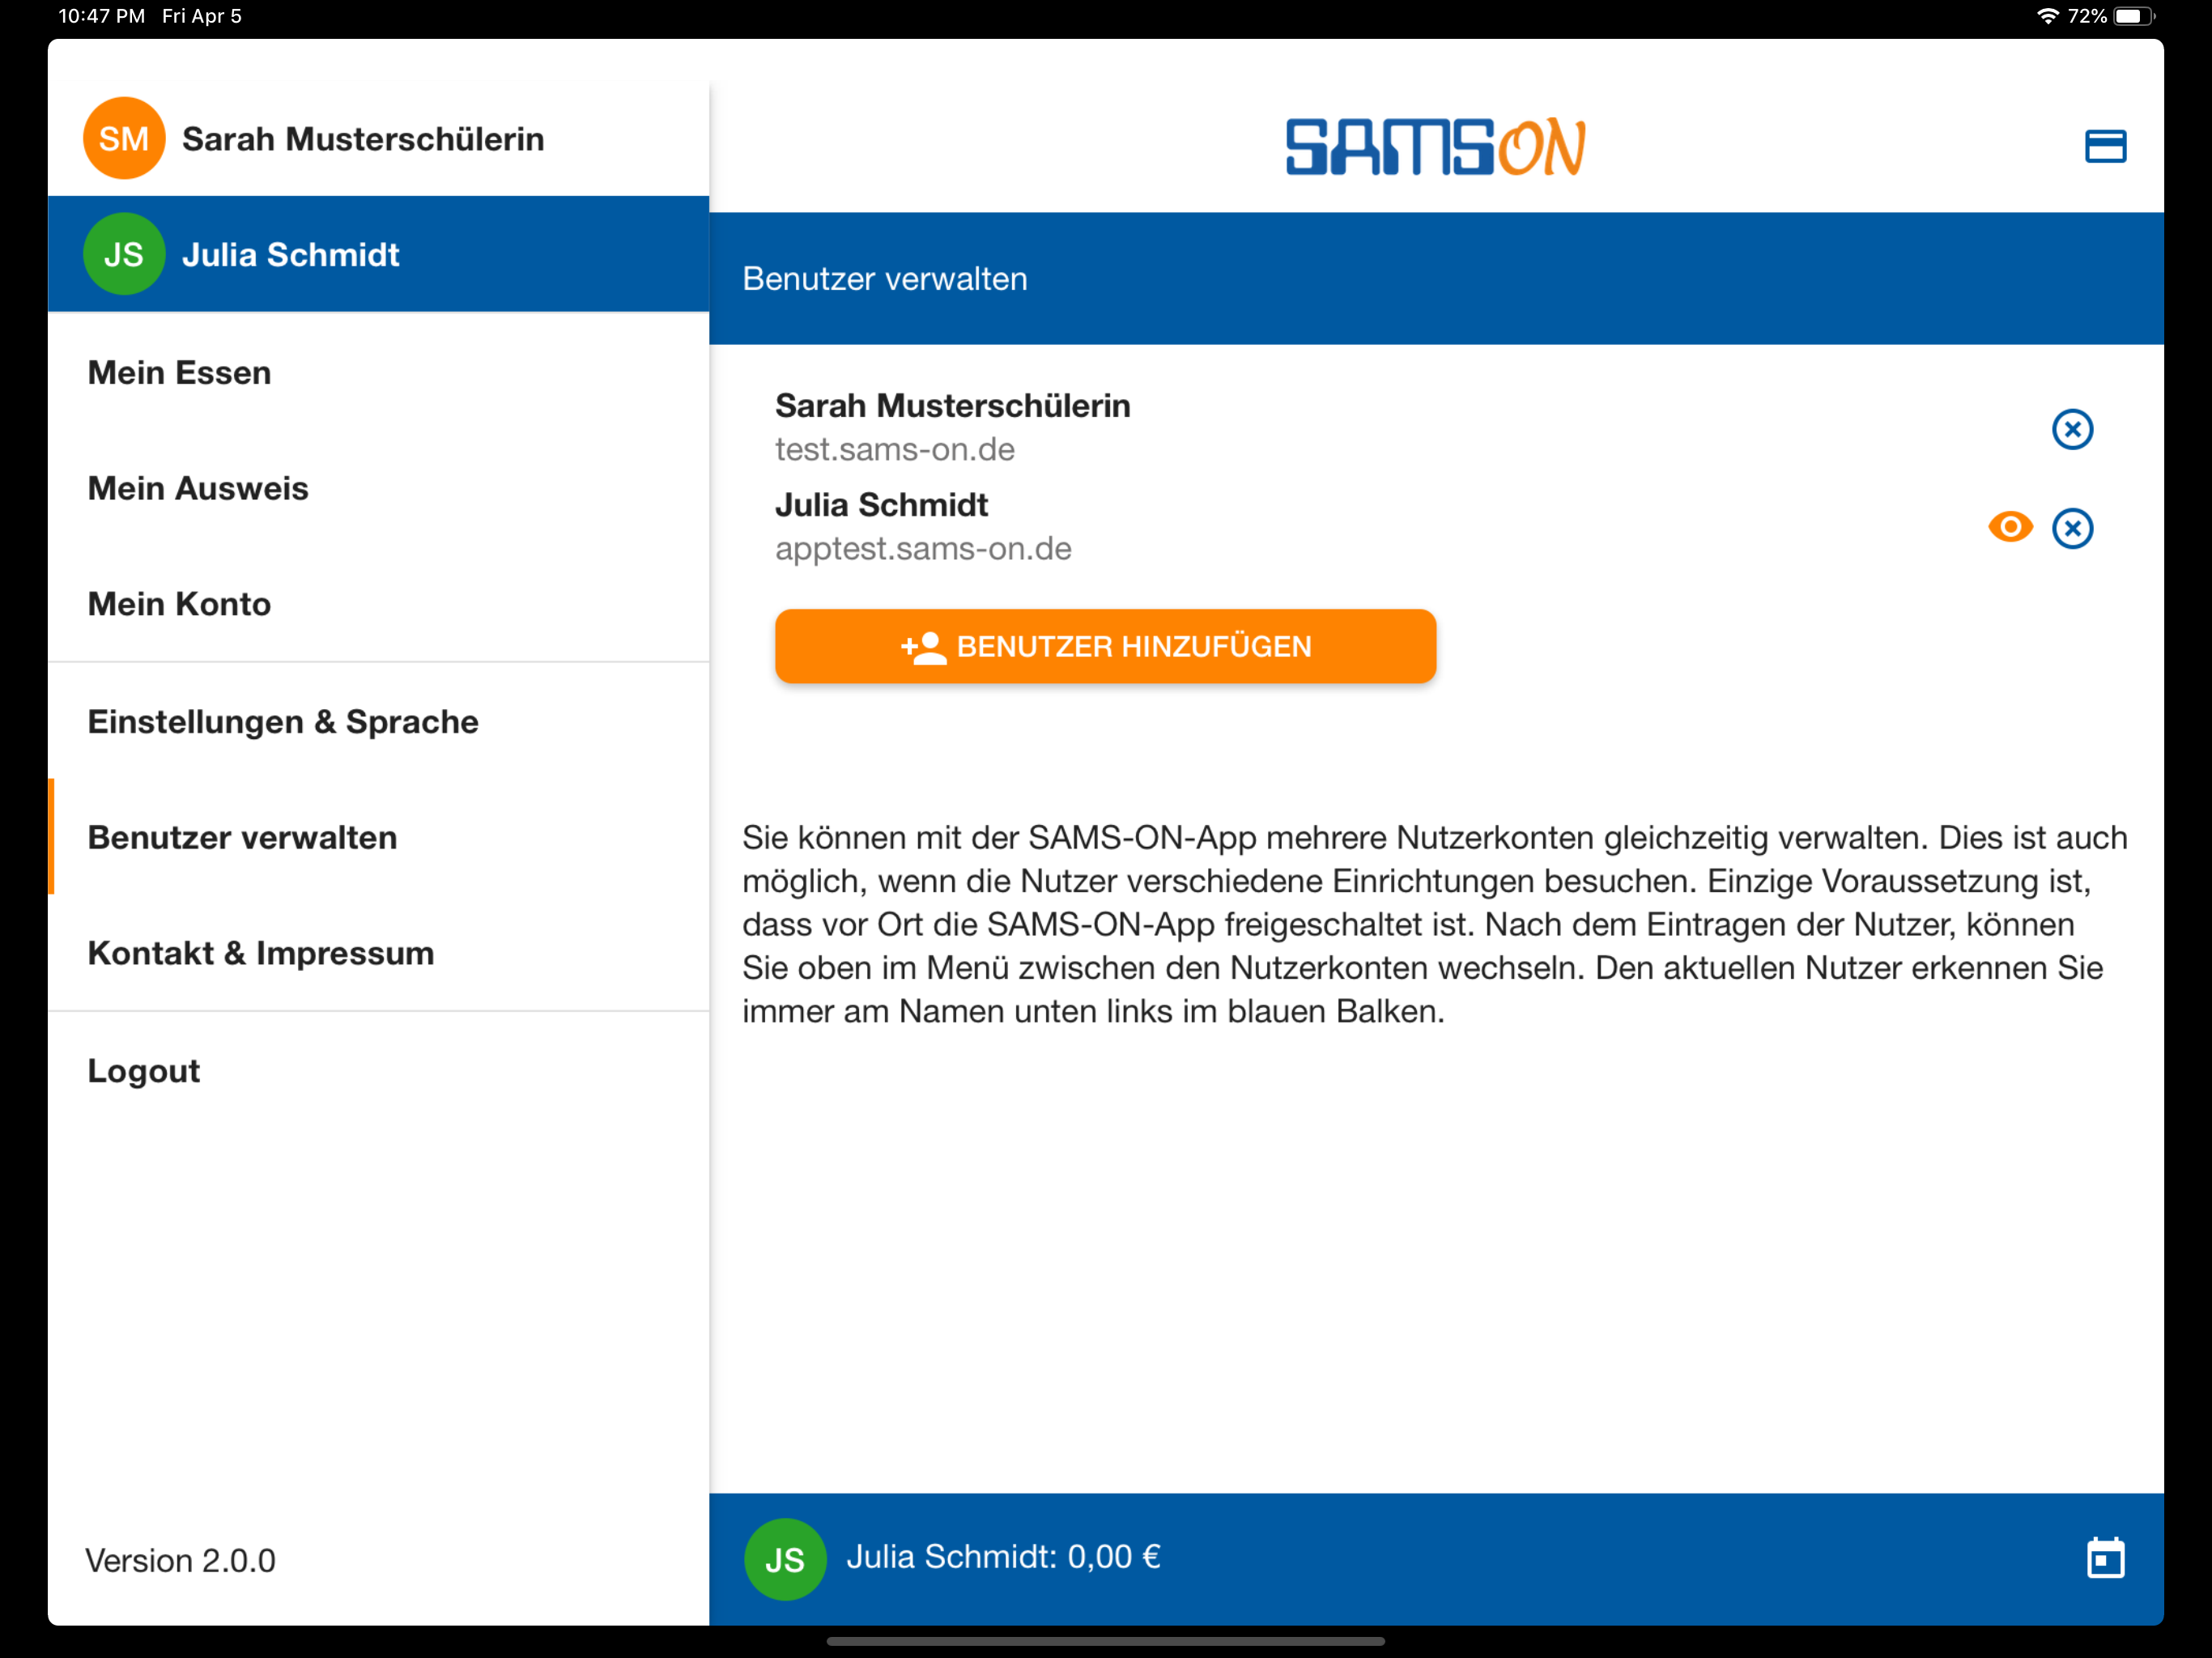The width and height of the screenshot is (2212, 1658).
Task: Tap the orange SM avatar in sidebar
Action: [124, 138]
